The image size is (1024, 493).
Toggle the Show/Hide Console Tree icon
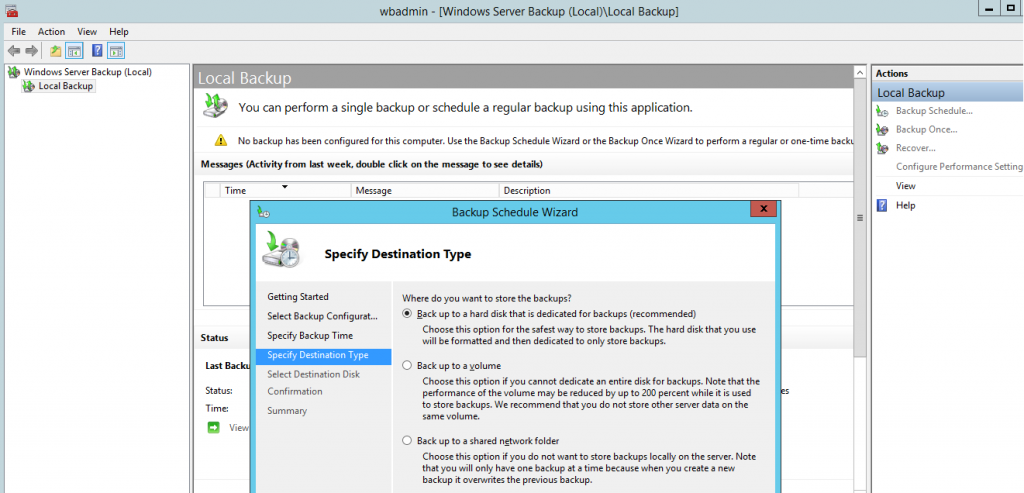click(74, 51)
